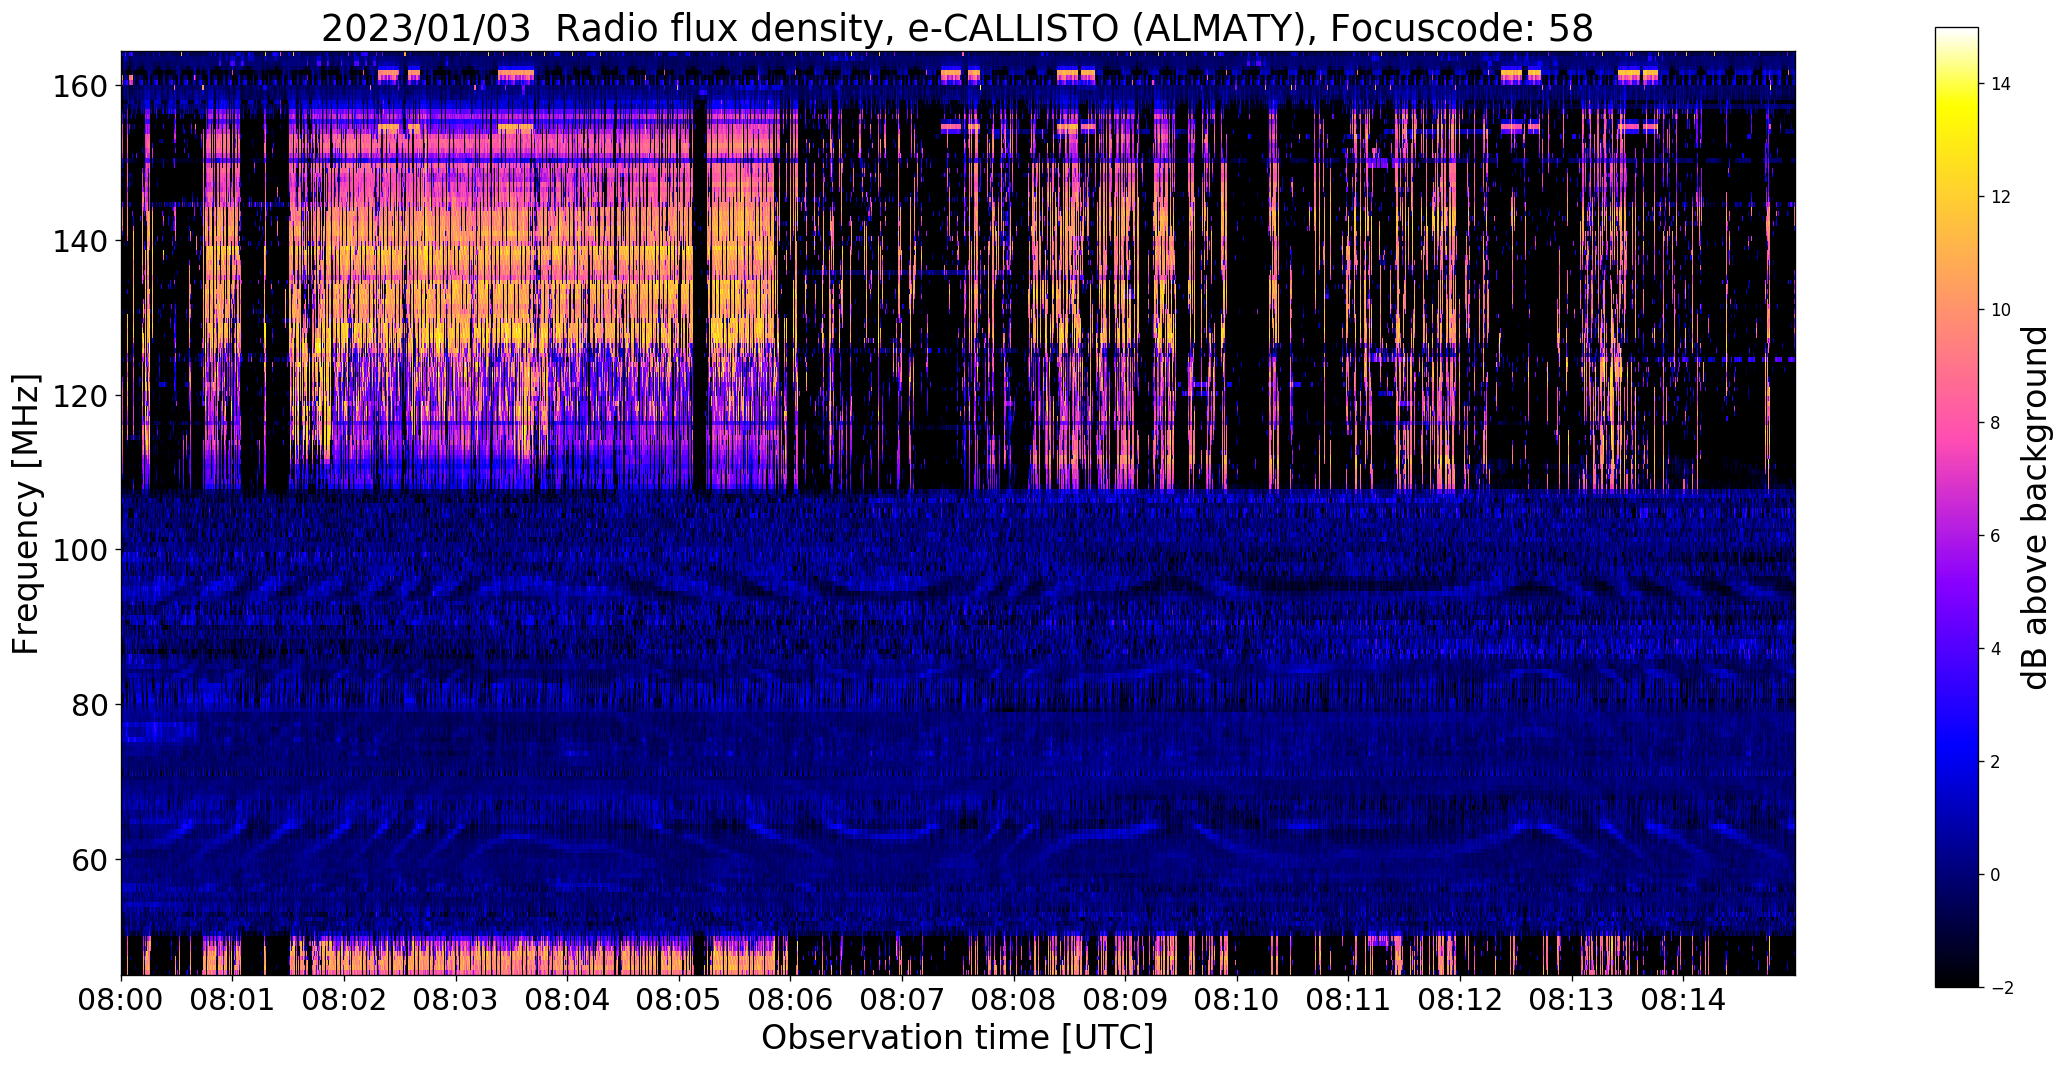Click the 08:10 time tick label
This screenshot has width=2066, height=1067.
pyautogui.click(x=1237, y=999)
